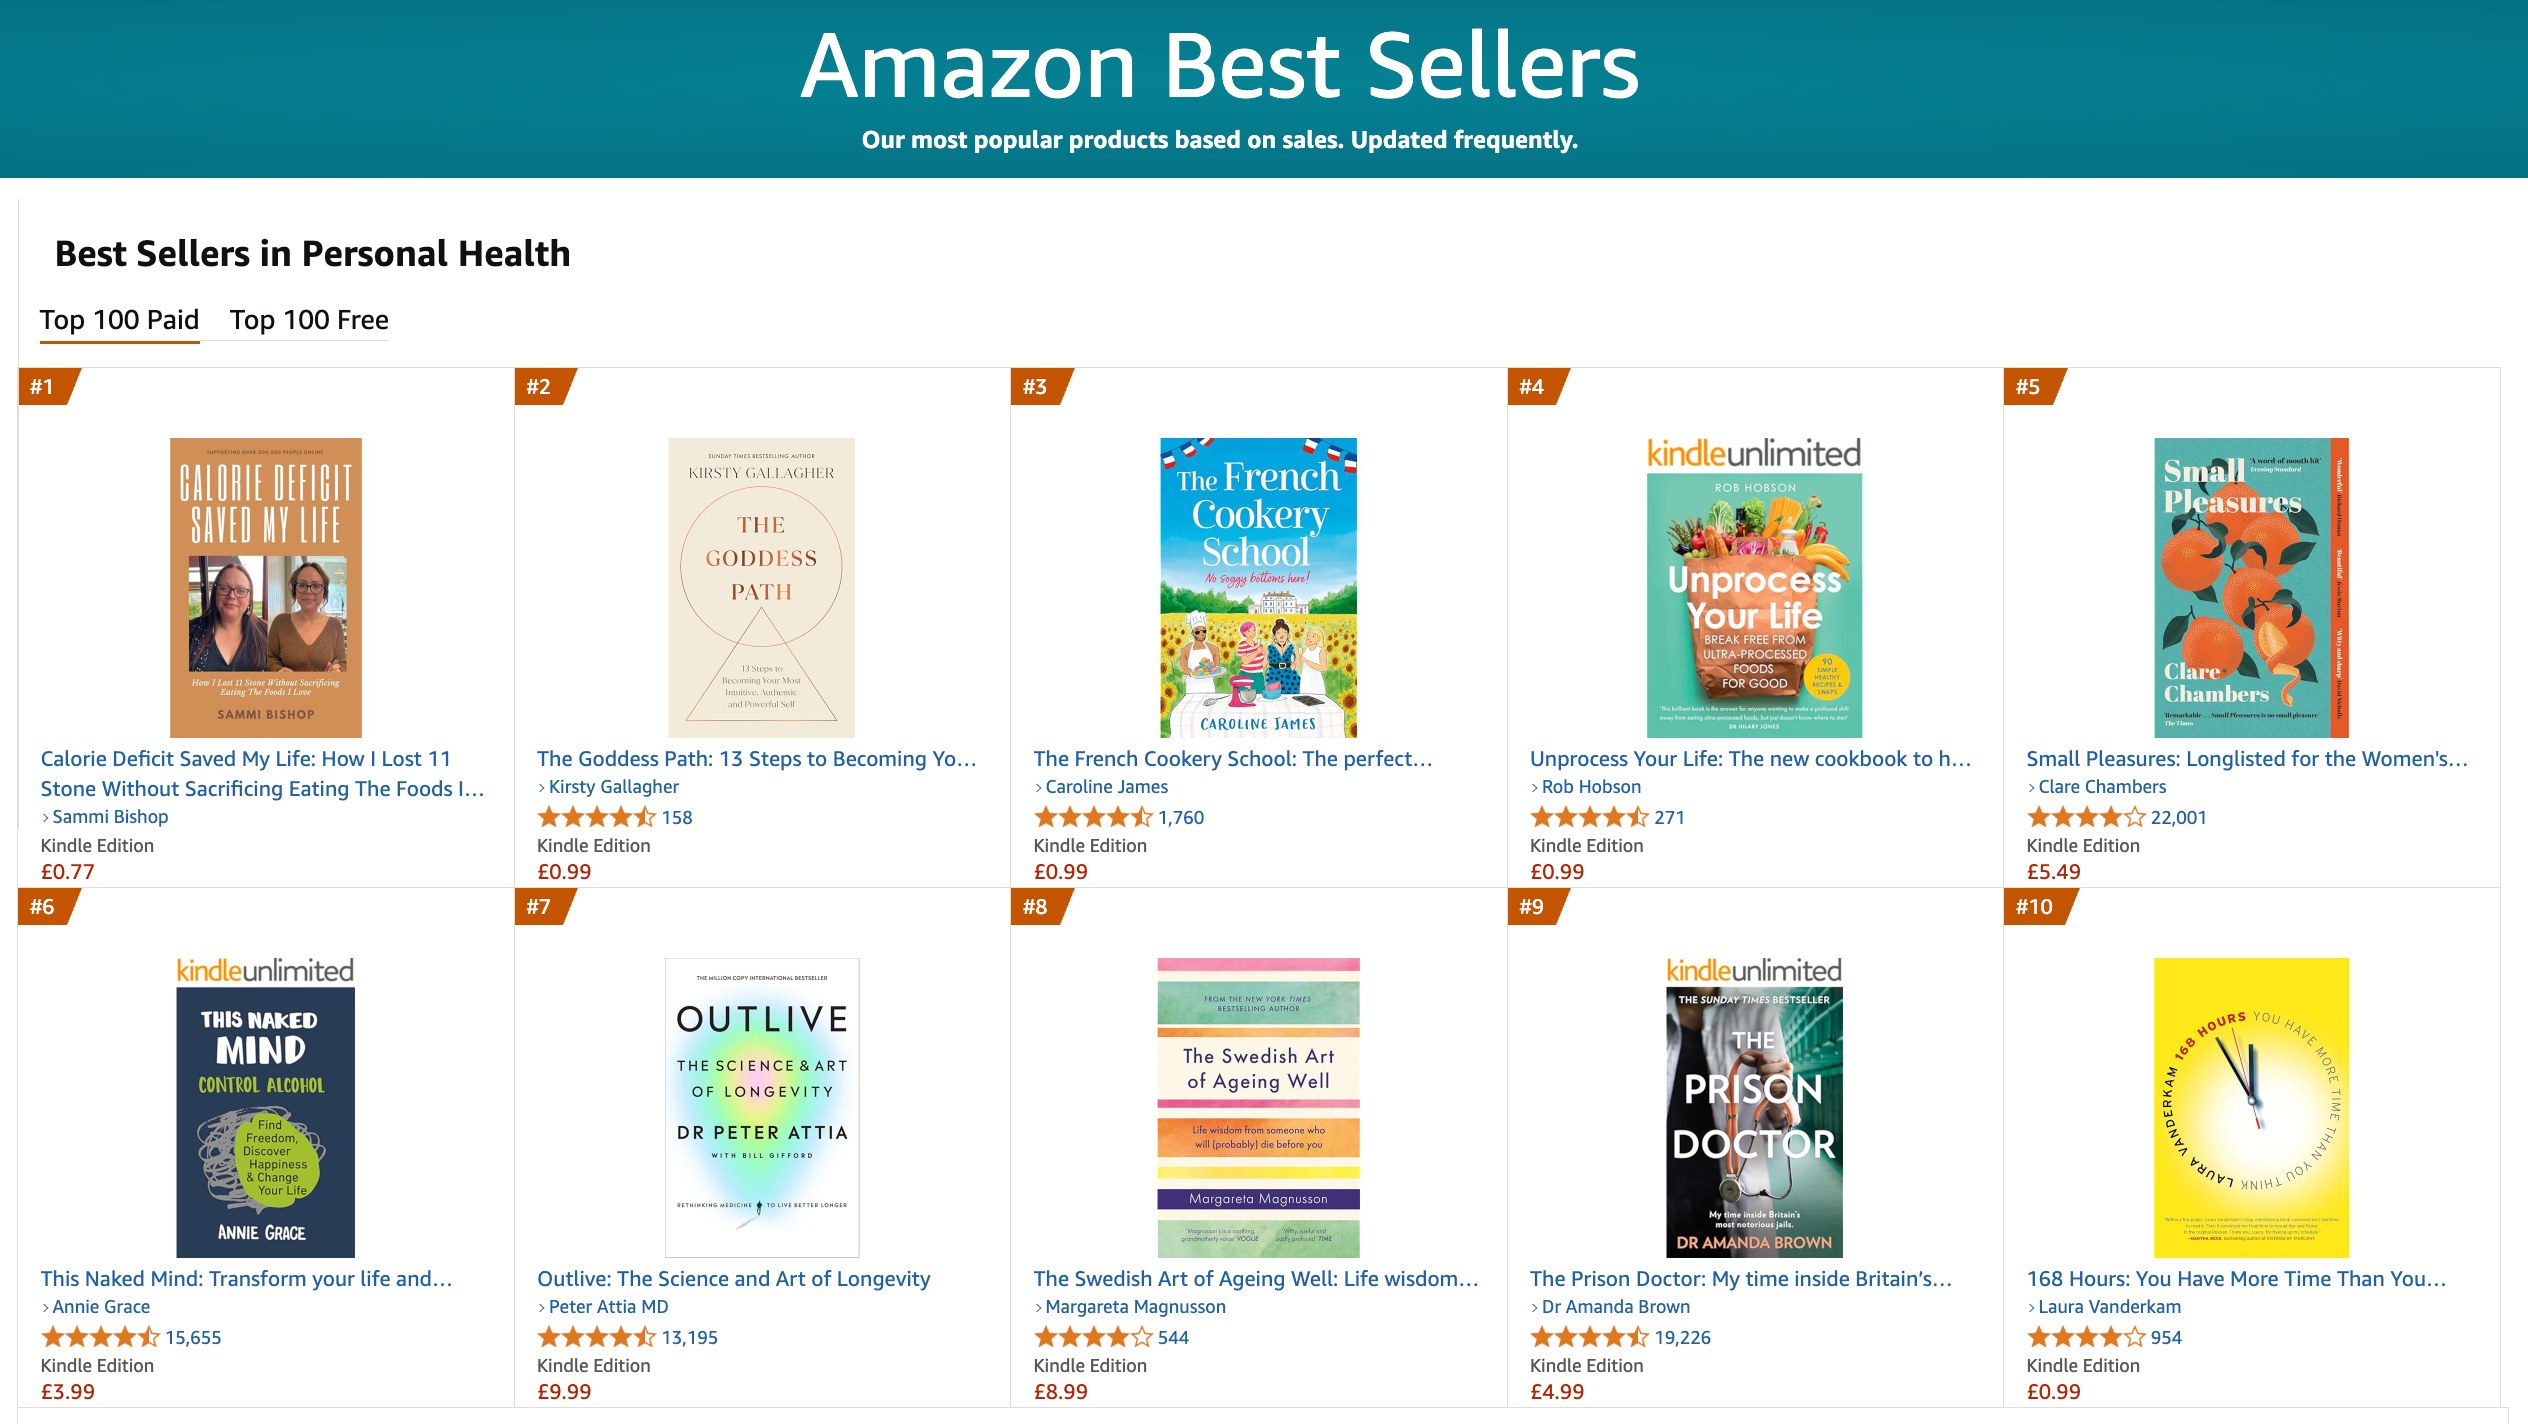The width and height of the screenshot is (2528, 1424).
Task: Switch to the Top 100 Free tab
Action: [x=309, y=320]
